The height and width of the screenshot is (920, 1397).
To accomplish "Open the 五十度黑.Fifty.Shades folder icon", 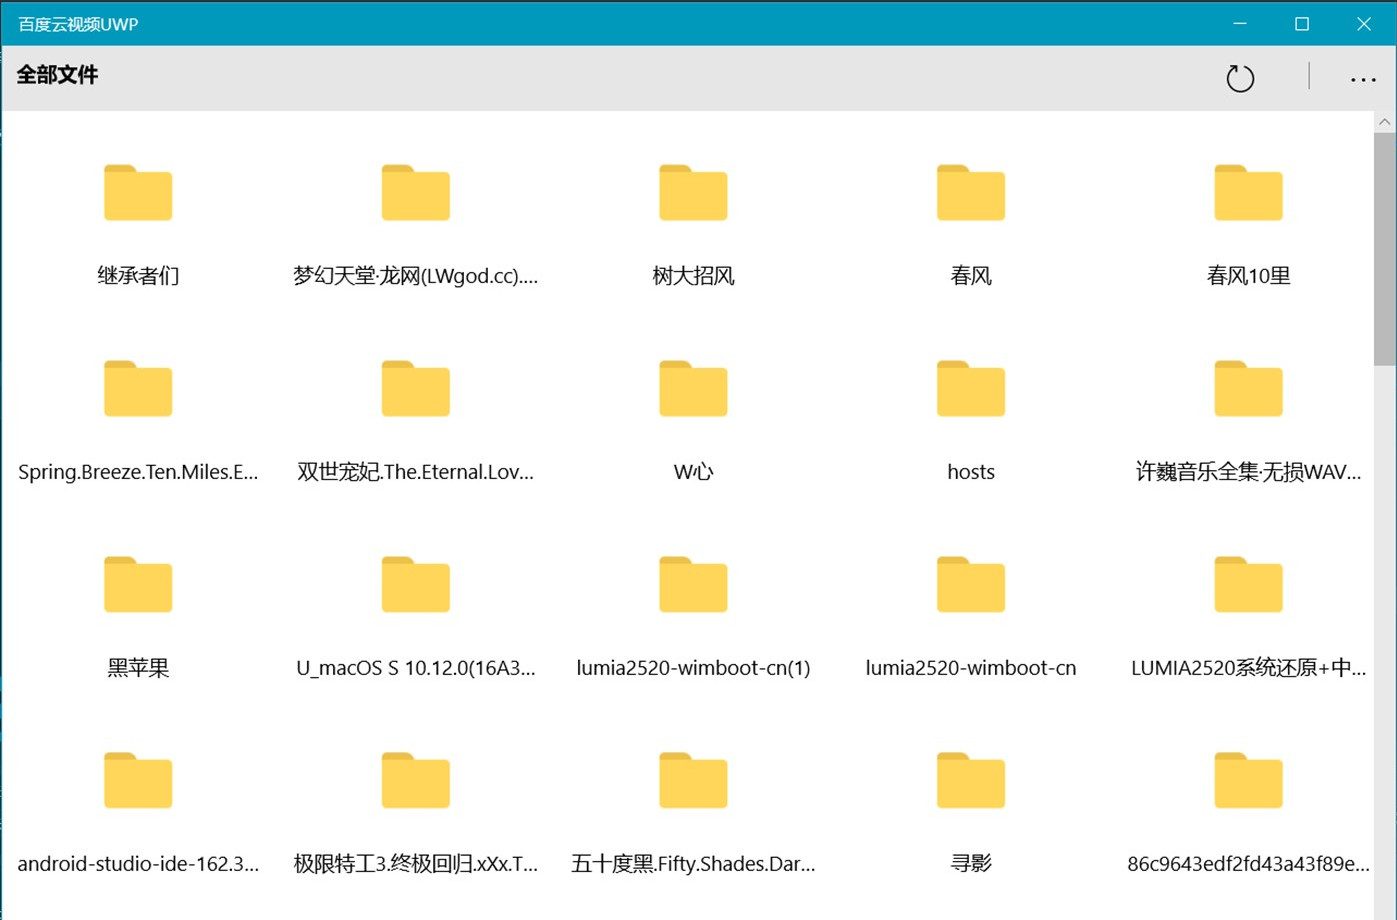I will pyautogui.click(x=693, y=781).
